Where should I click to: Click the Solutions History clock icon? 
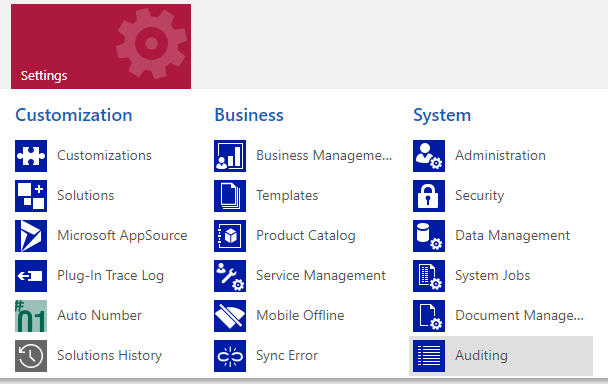(x=31, y=356)
